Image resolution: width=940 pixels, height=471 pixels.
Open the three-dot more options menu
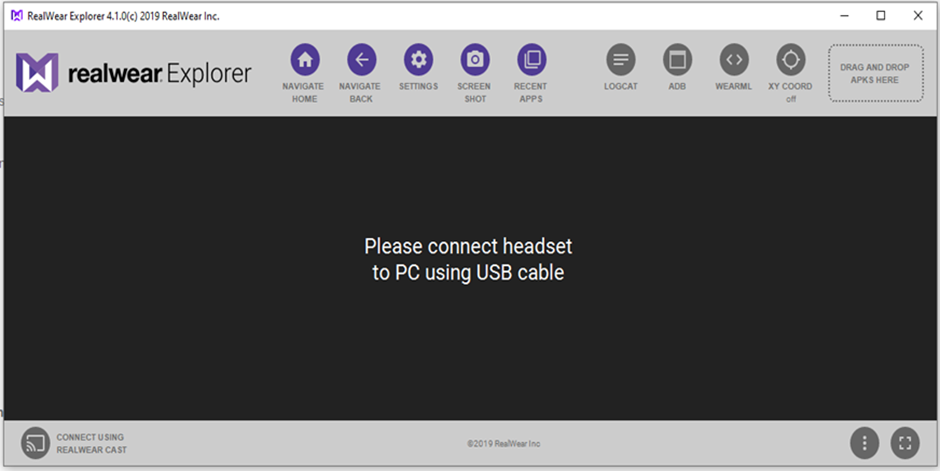pos(864,443)
